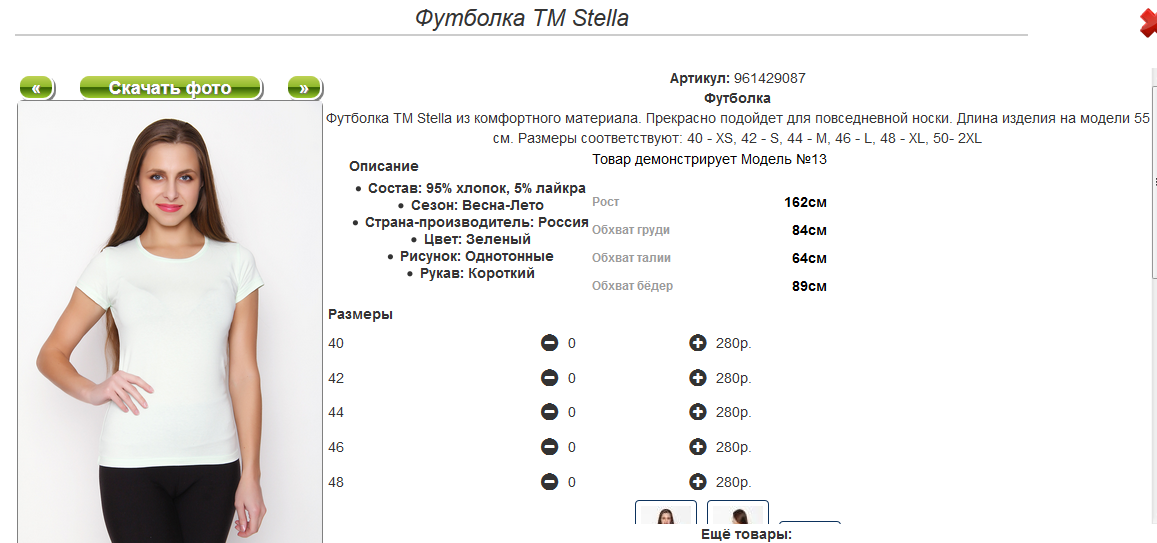Click the Скачать фото button
This screenshot has height=543, width=1157.
pos(170,88)
